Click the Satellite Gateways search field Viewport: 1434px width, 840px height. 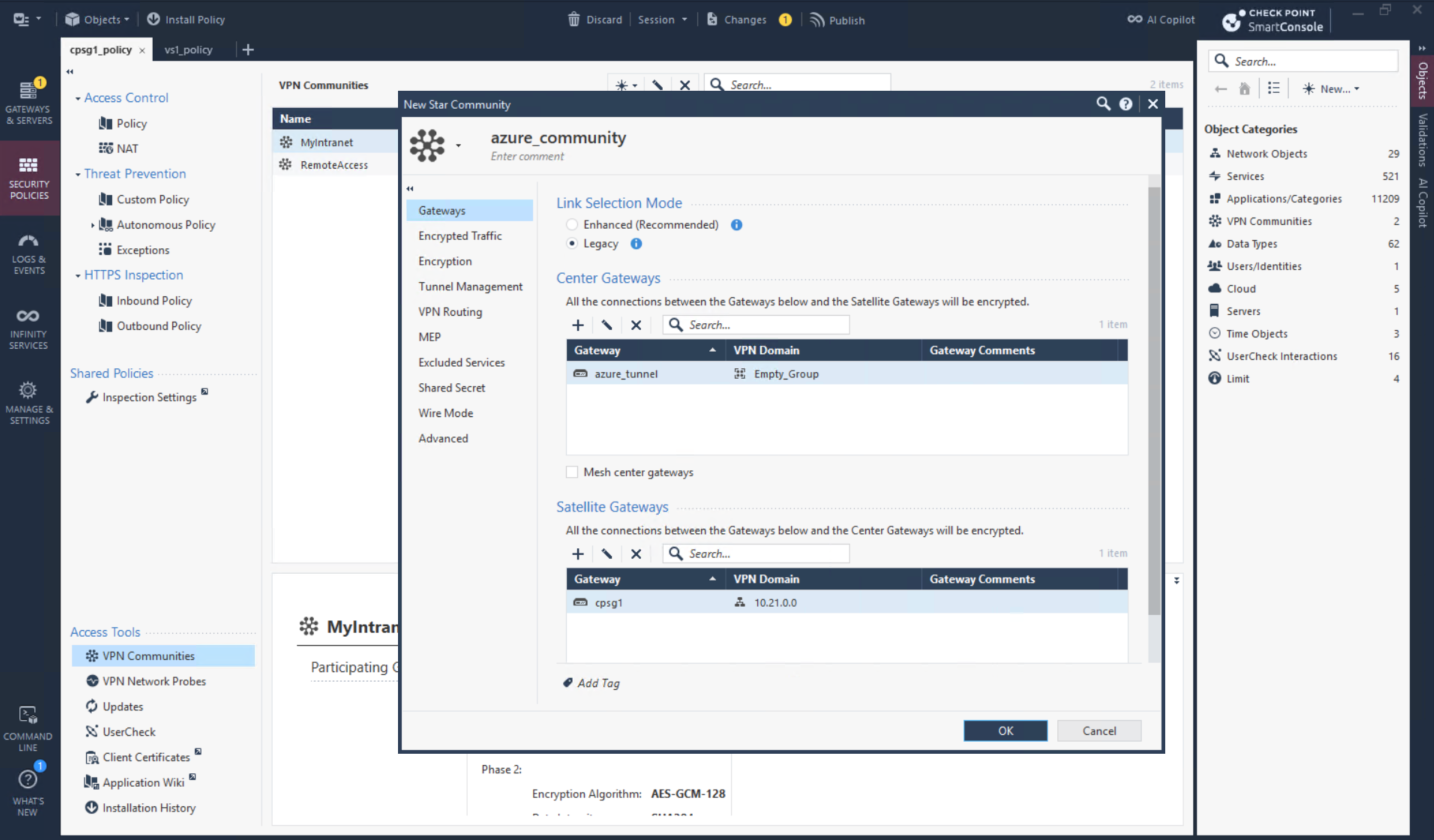(765, 553)
